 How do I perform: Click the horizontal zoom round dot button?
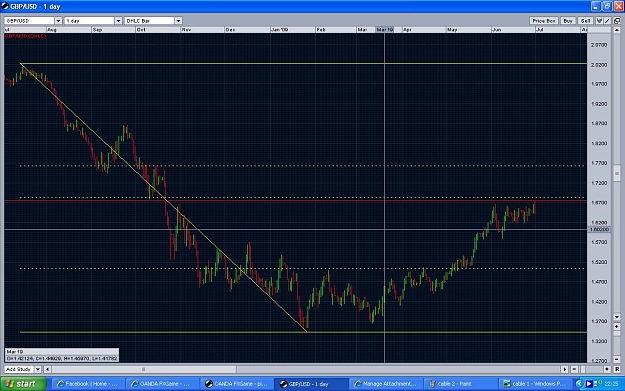[607, 369]
